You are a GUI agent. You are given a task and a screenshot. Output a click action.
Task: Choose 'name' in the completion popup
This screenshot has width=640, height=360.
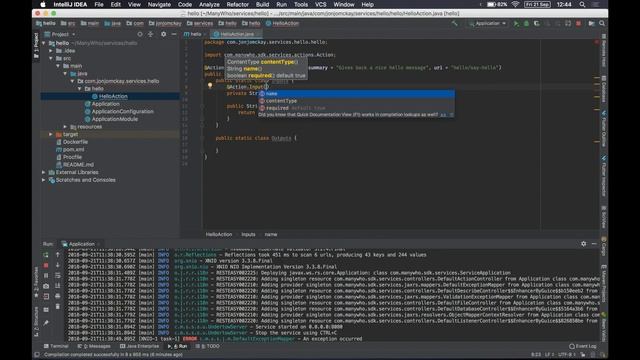pos(356,94)
